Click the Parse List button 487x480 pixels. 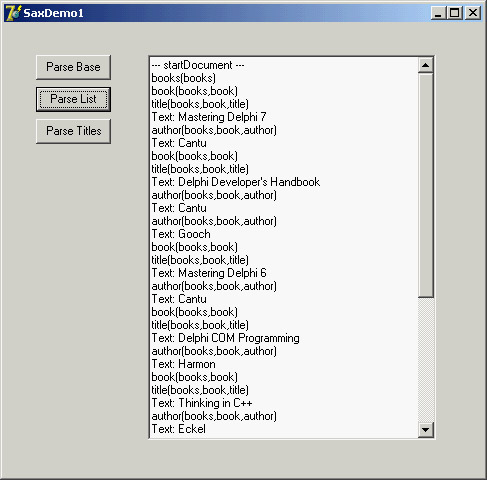[73, 99]
